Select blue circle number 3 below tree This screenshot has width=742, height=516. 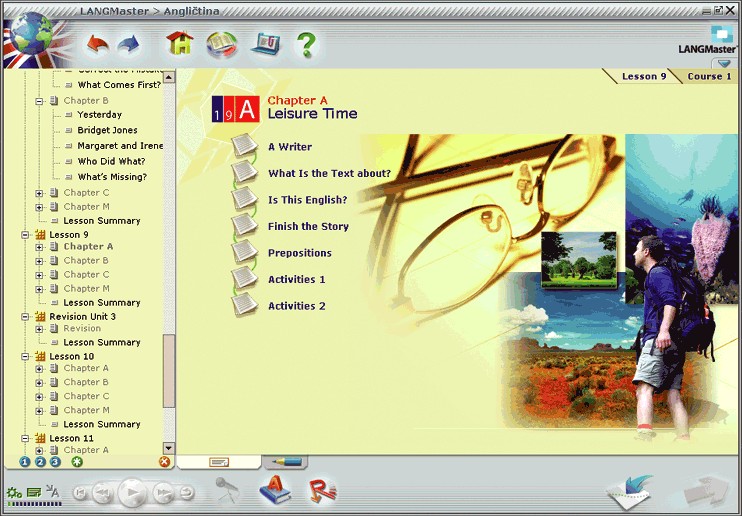click(x=55, y=462)
